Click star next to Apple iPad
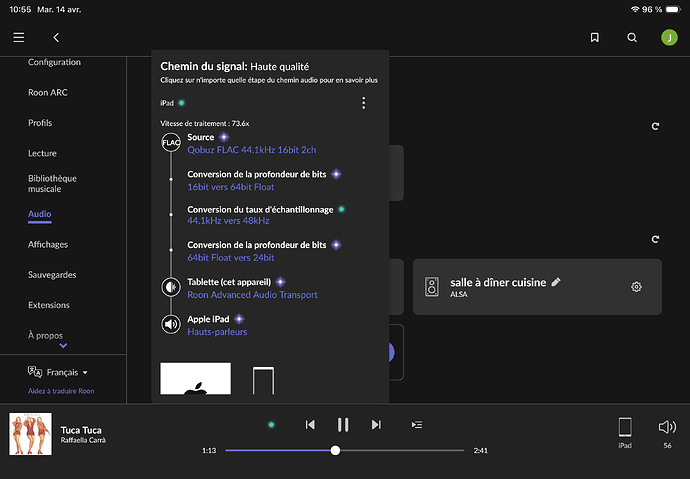 (x=239, y=319)
